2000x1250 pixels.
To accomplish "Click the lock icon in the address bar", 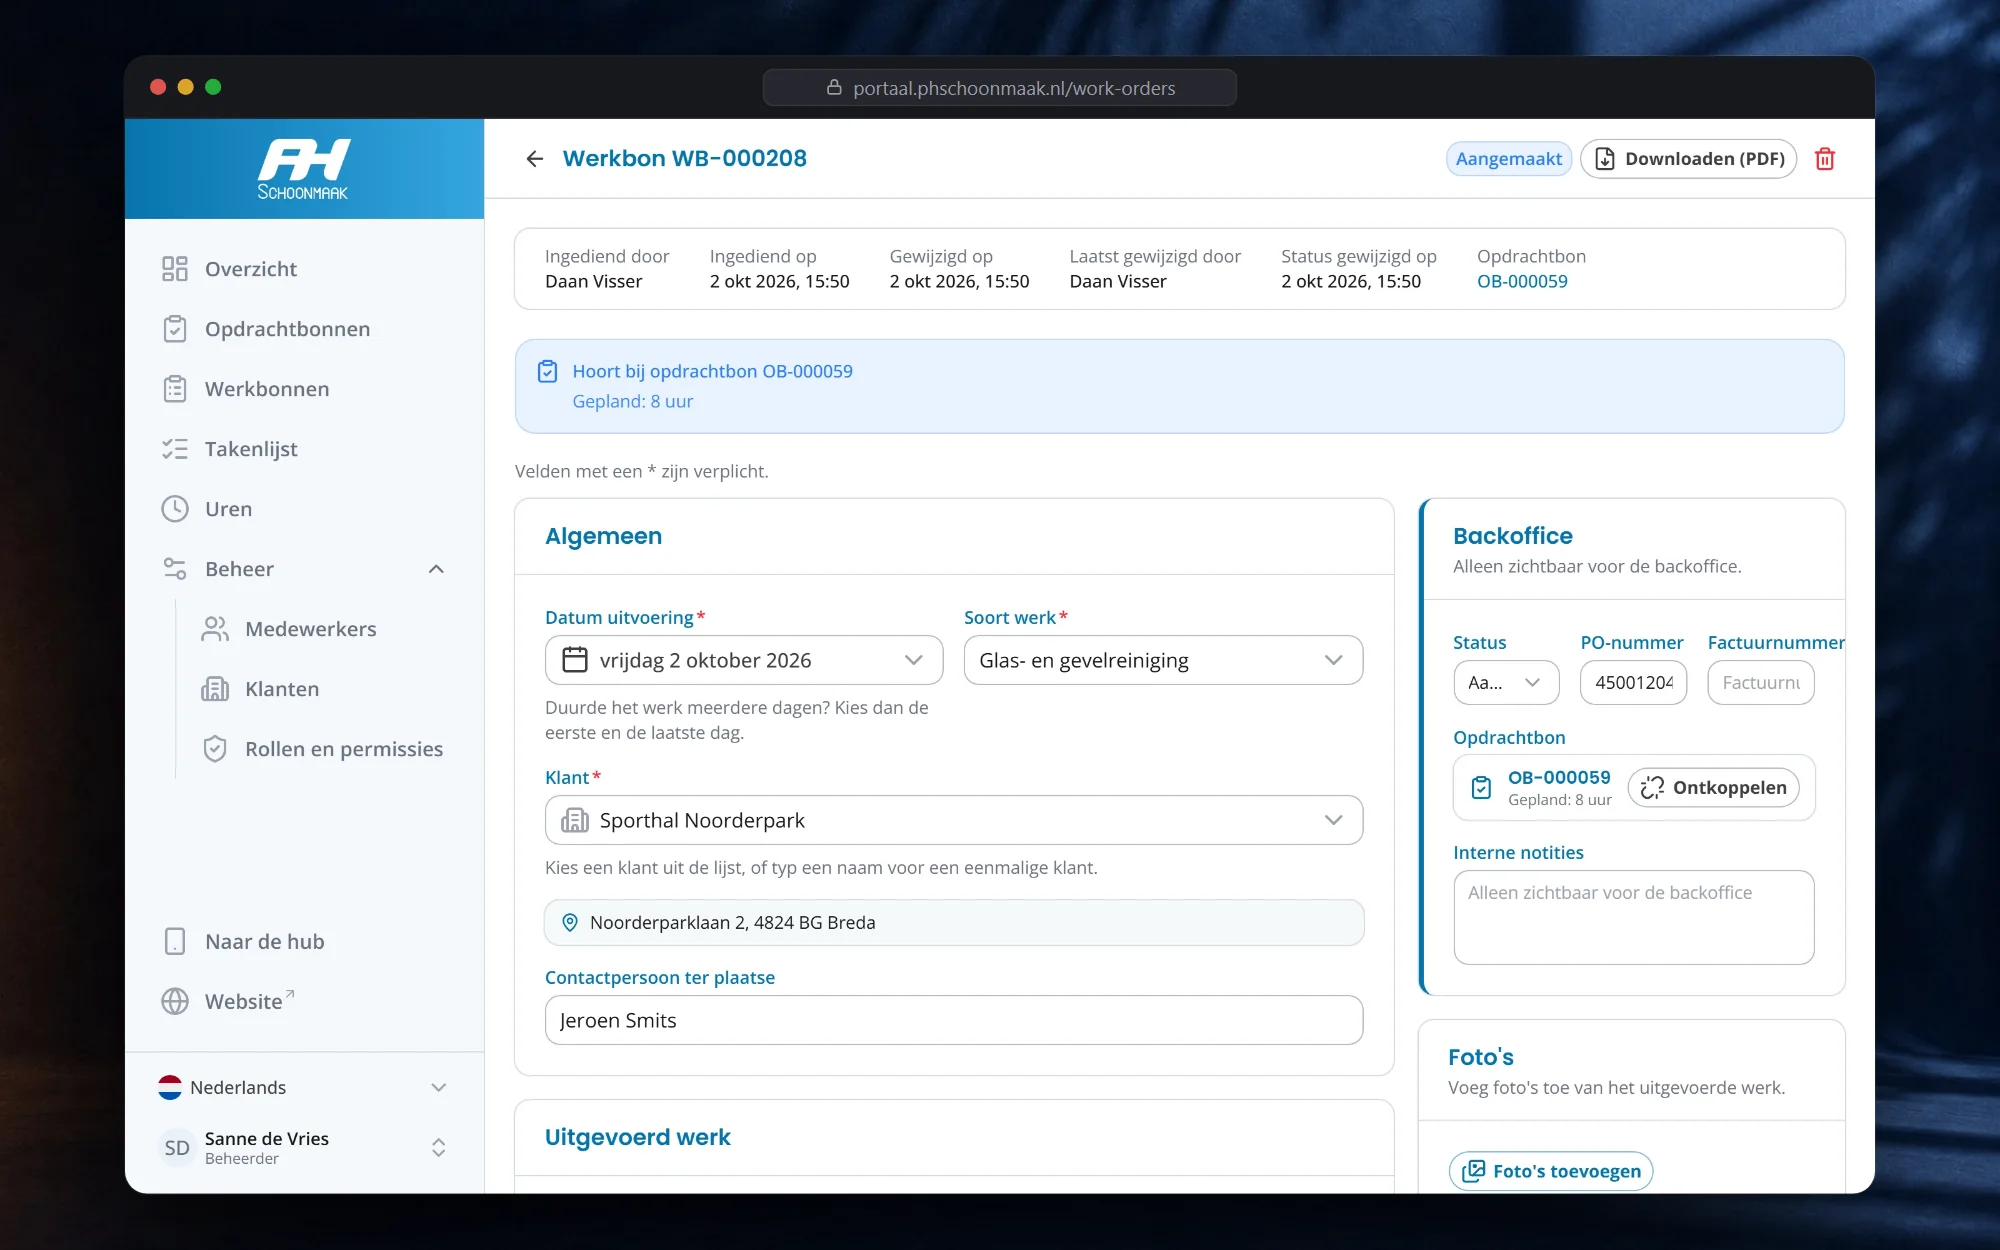I will coord(834,88).
